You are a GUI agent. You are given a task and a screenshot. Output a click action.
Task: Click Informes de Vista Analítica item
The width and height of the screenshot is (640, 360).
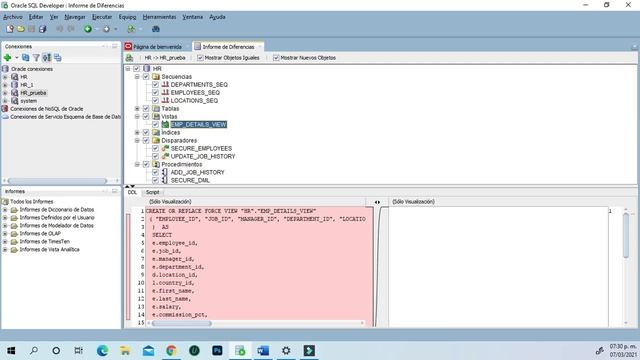click(x=49, y=249)
